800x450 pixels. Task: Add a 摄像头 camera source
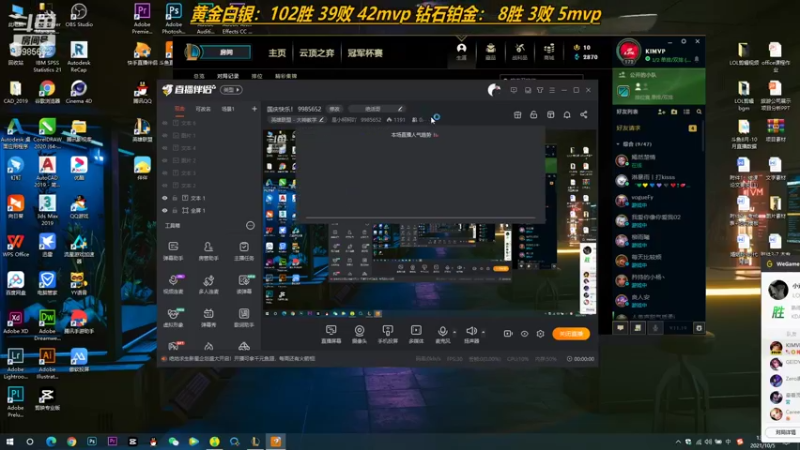[x=359, y=334]
